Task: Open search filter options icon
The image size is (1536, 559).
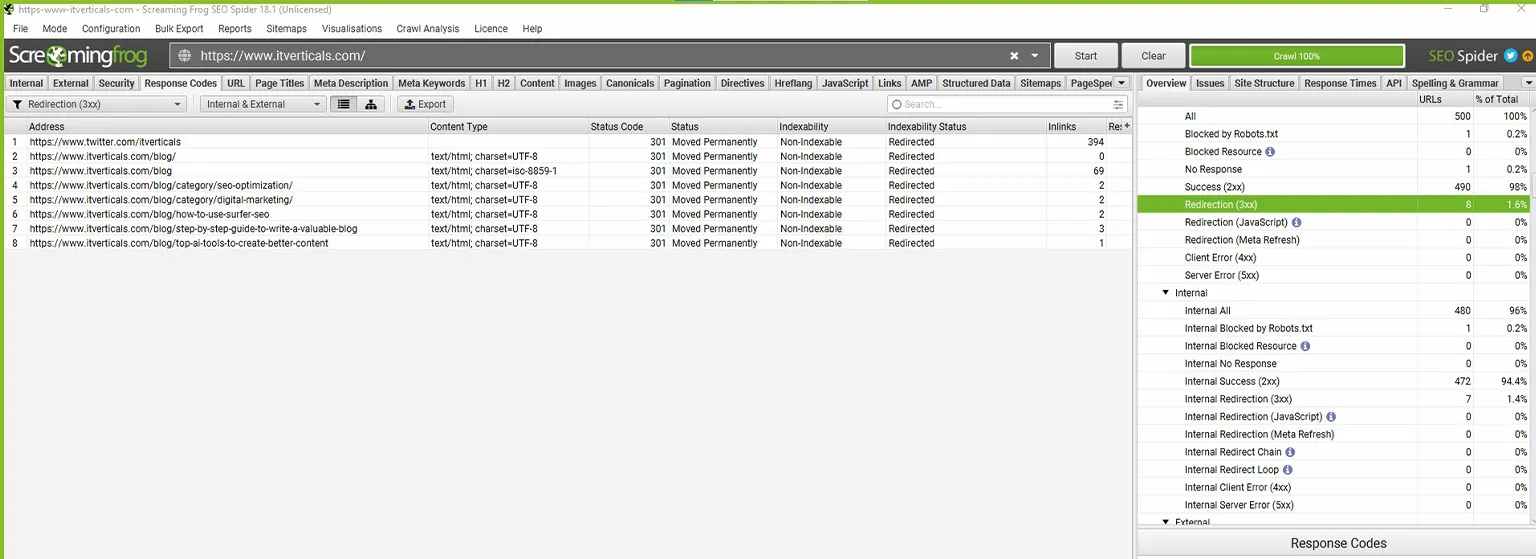Action: [1118, 104]
